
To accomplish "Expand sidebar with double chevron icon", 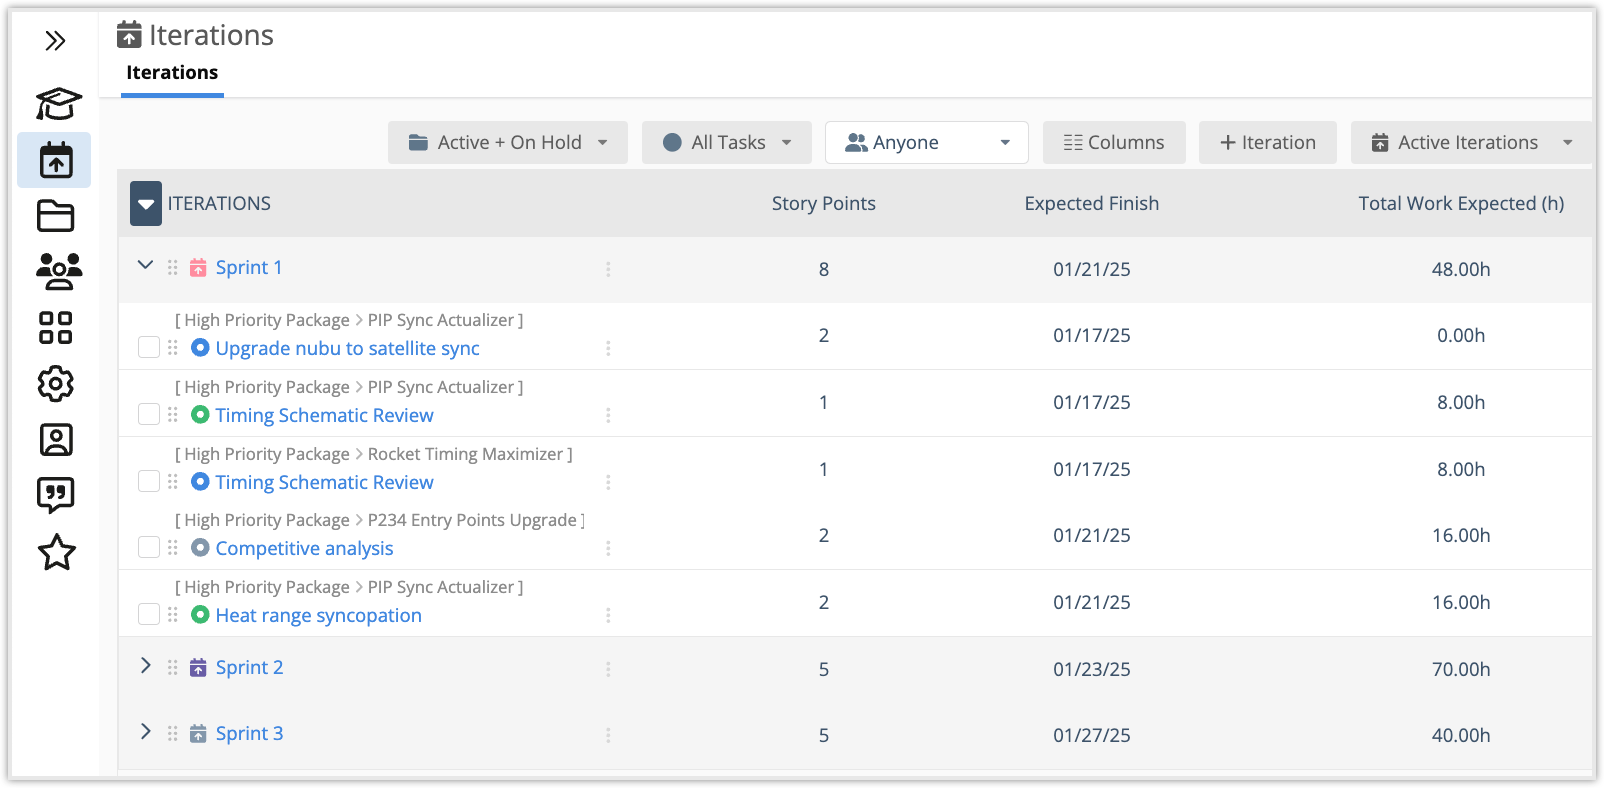I will tap(55, 41).
